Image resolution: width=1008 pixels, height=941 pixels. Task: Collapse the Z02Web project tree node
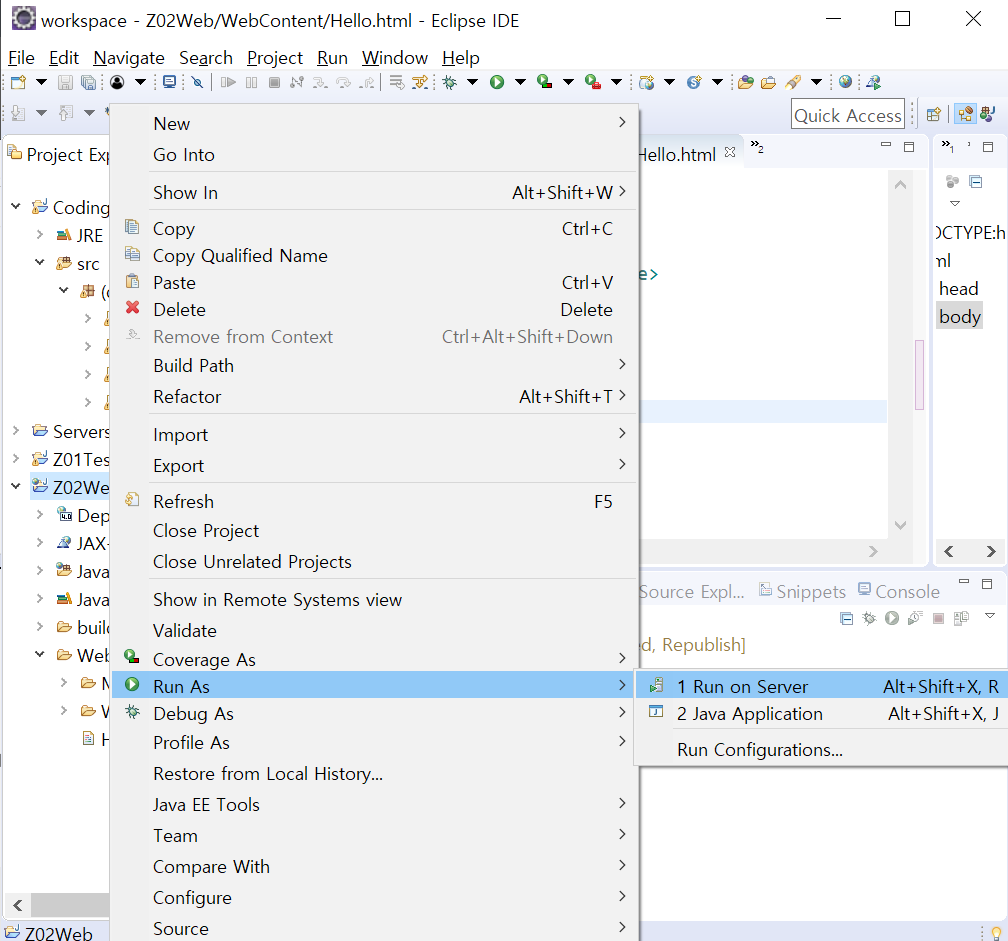(16, 486)
